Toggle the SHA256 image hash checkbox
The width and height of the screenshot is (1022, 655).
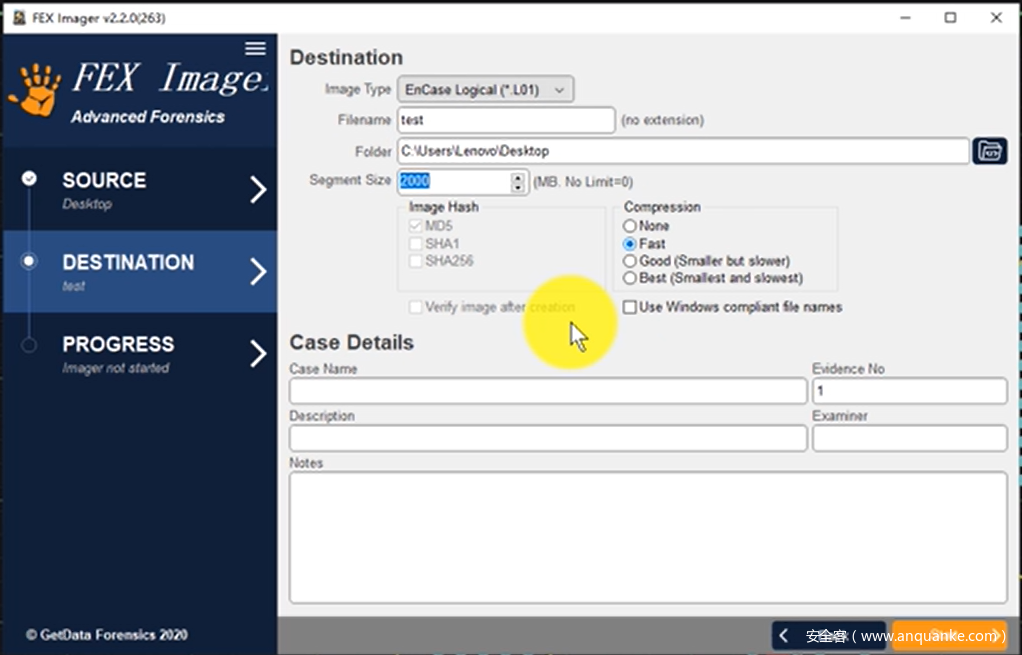[415, 261]
